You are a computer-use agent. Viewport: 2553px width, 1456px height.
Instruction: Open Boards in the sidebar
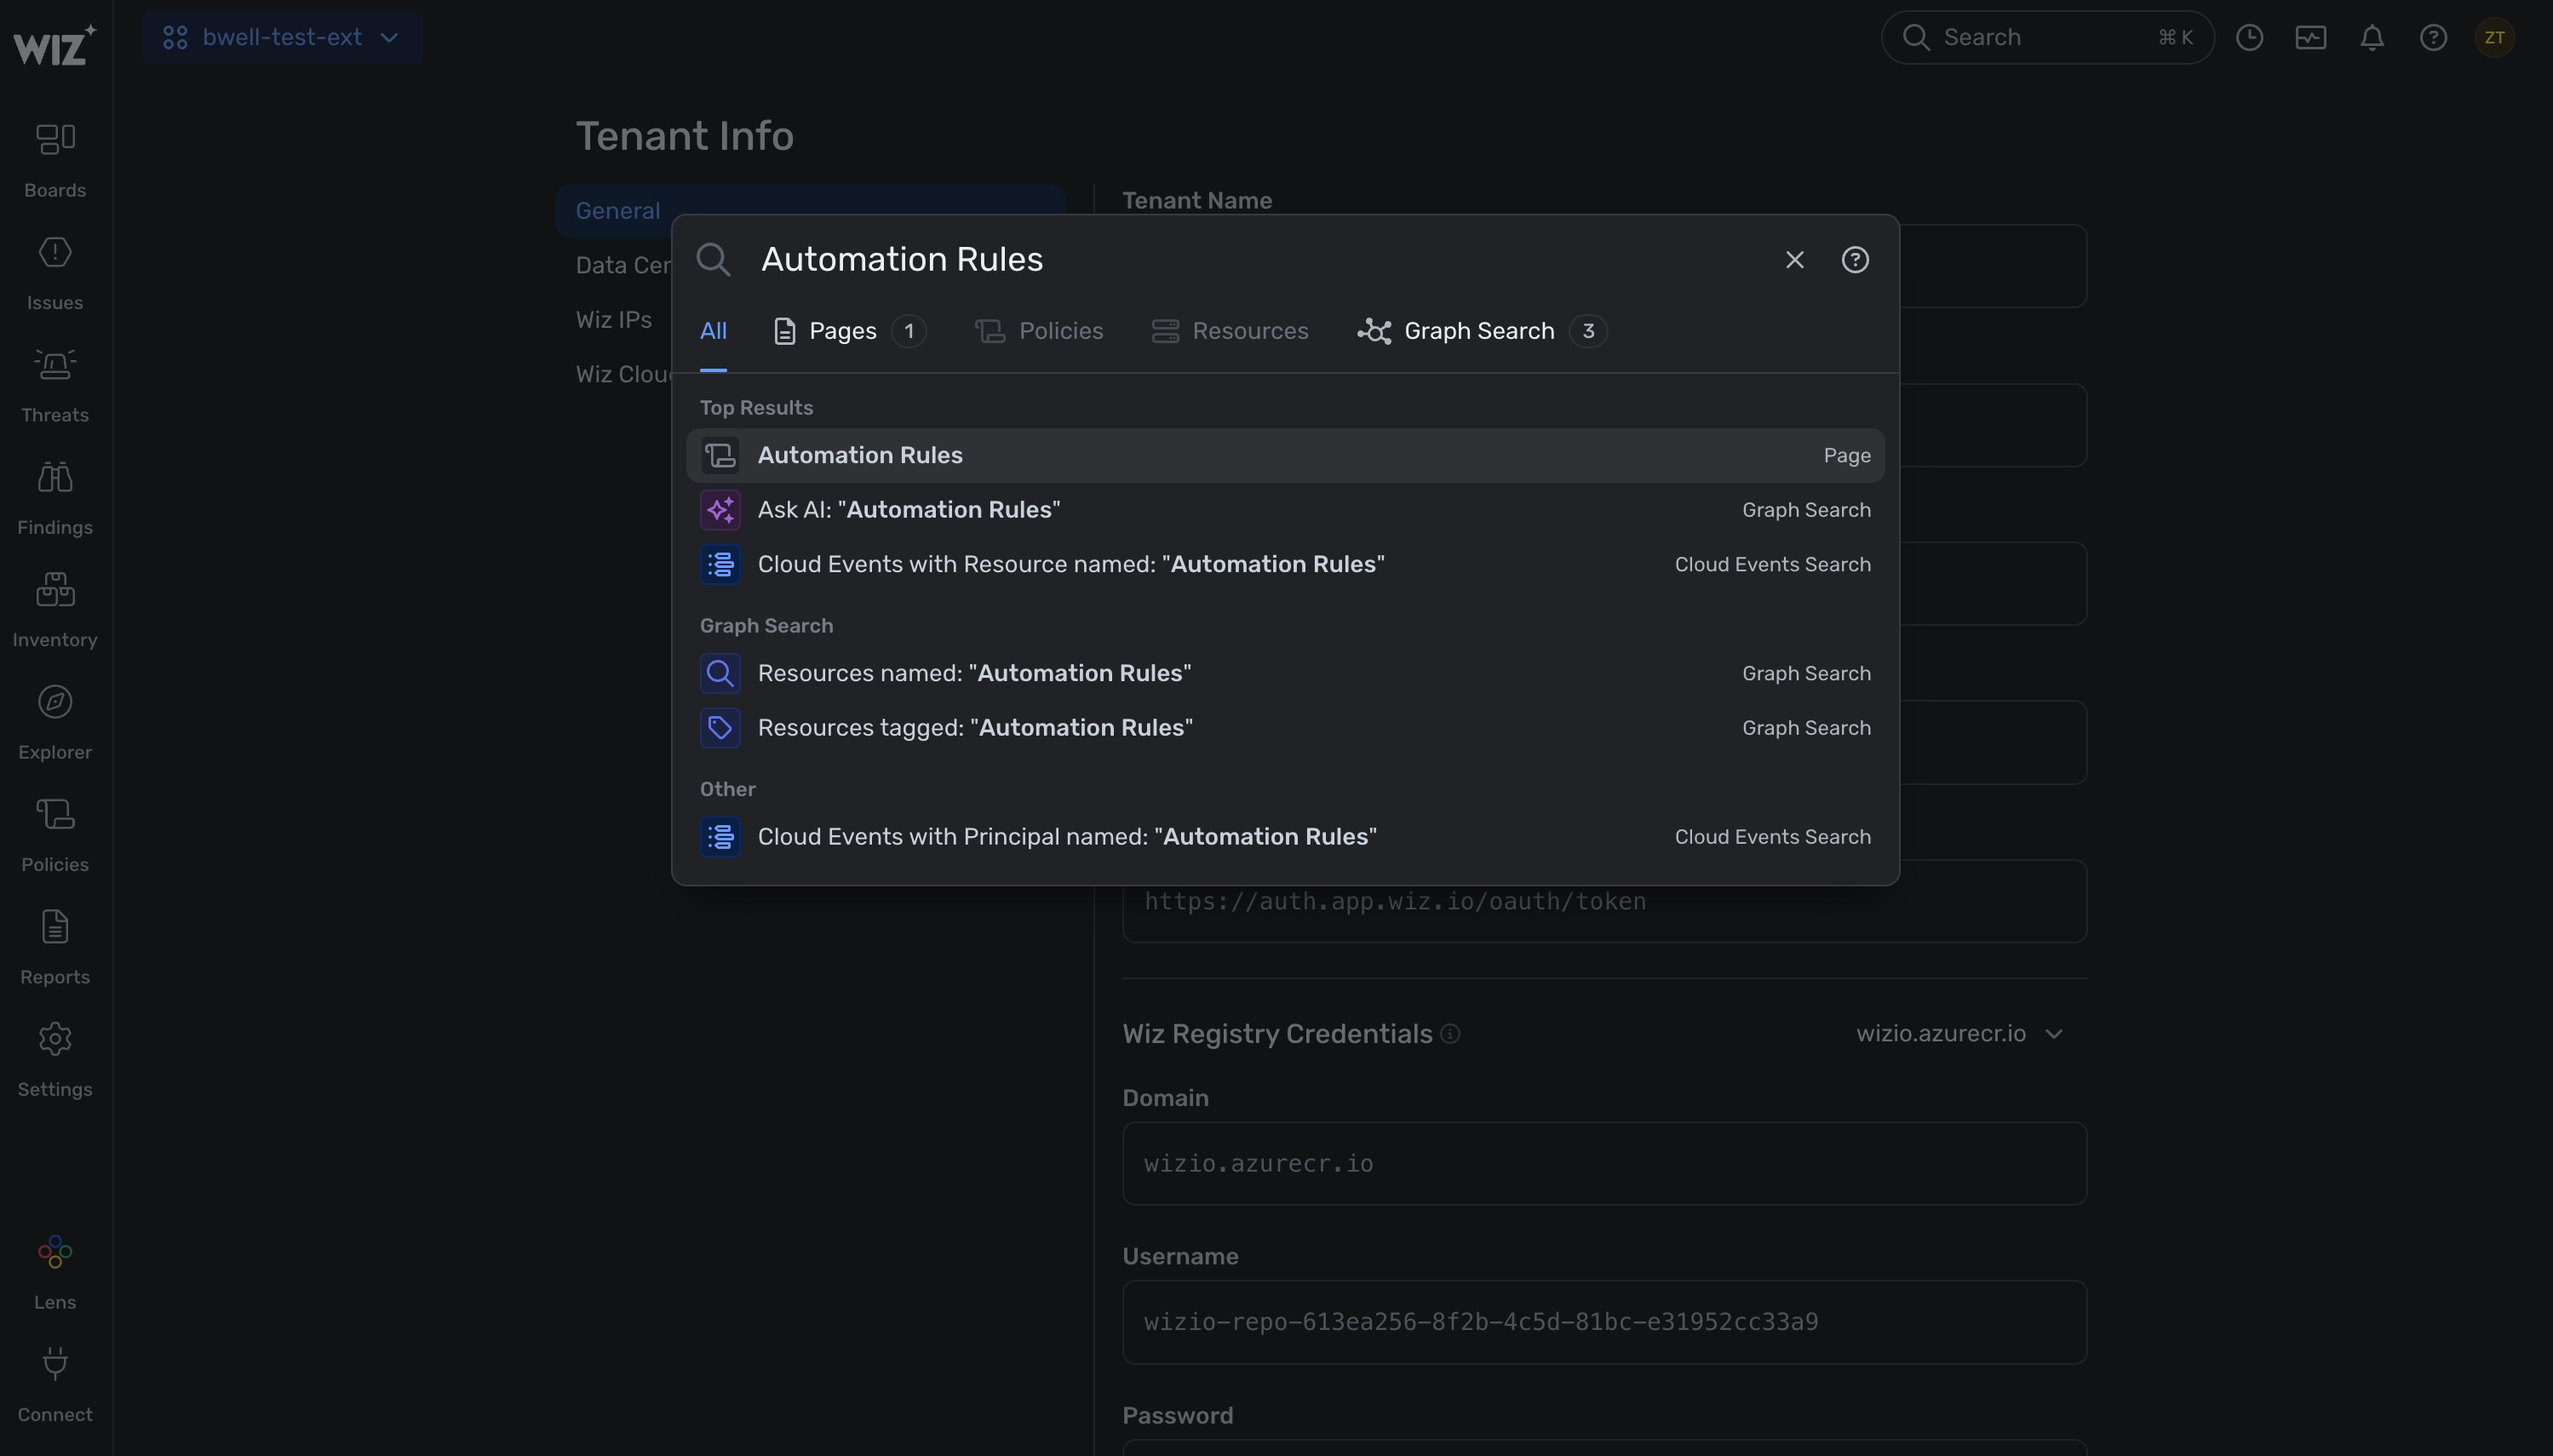tap(55, 161)
